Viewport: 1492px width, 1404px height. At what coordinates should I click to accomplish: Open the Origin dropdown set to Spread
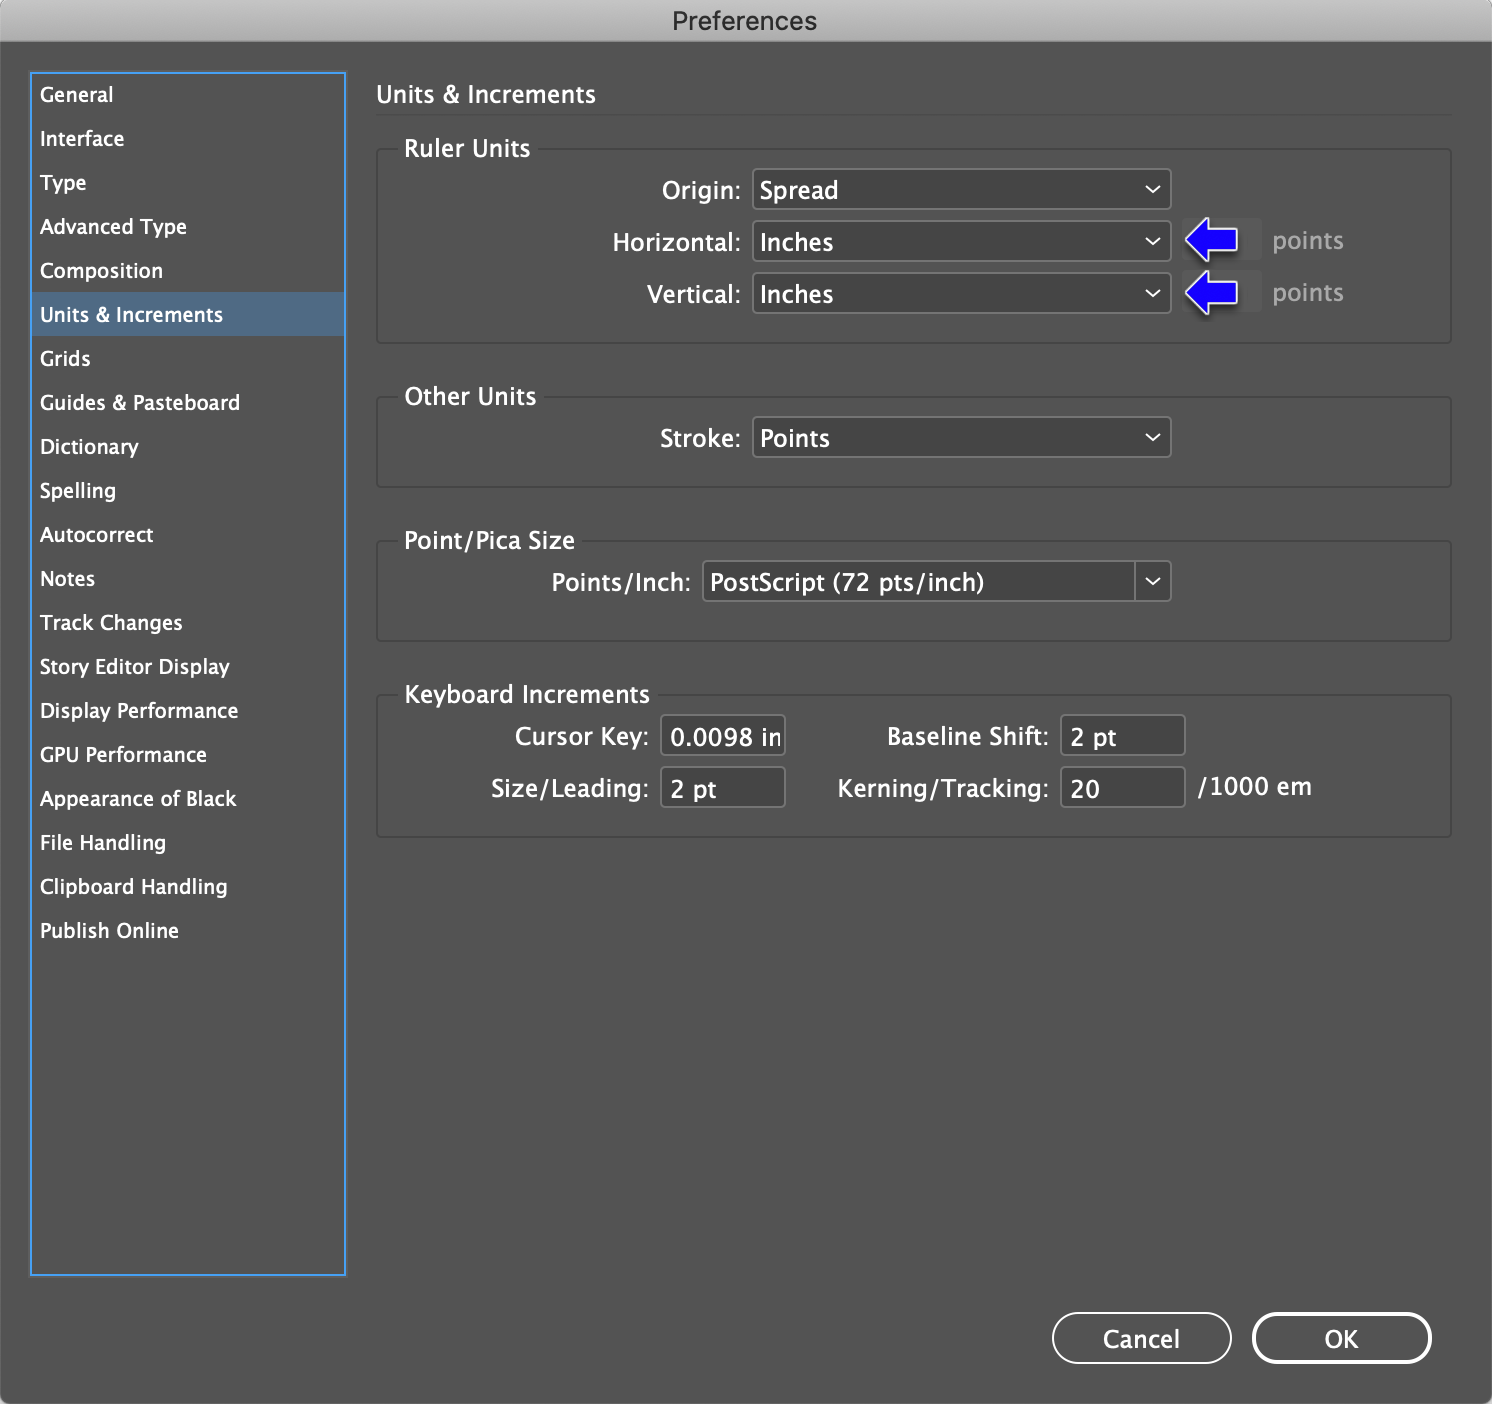tap(961, 190)
